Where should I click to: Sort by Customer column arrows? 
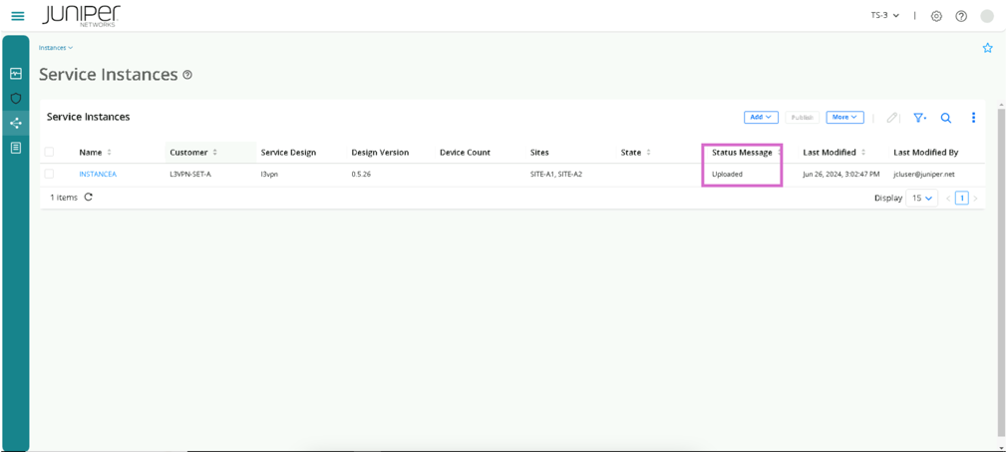[215, 152]
